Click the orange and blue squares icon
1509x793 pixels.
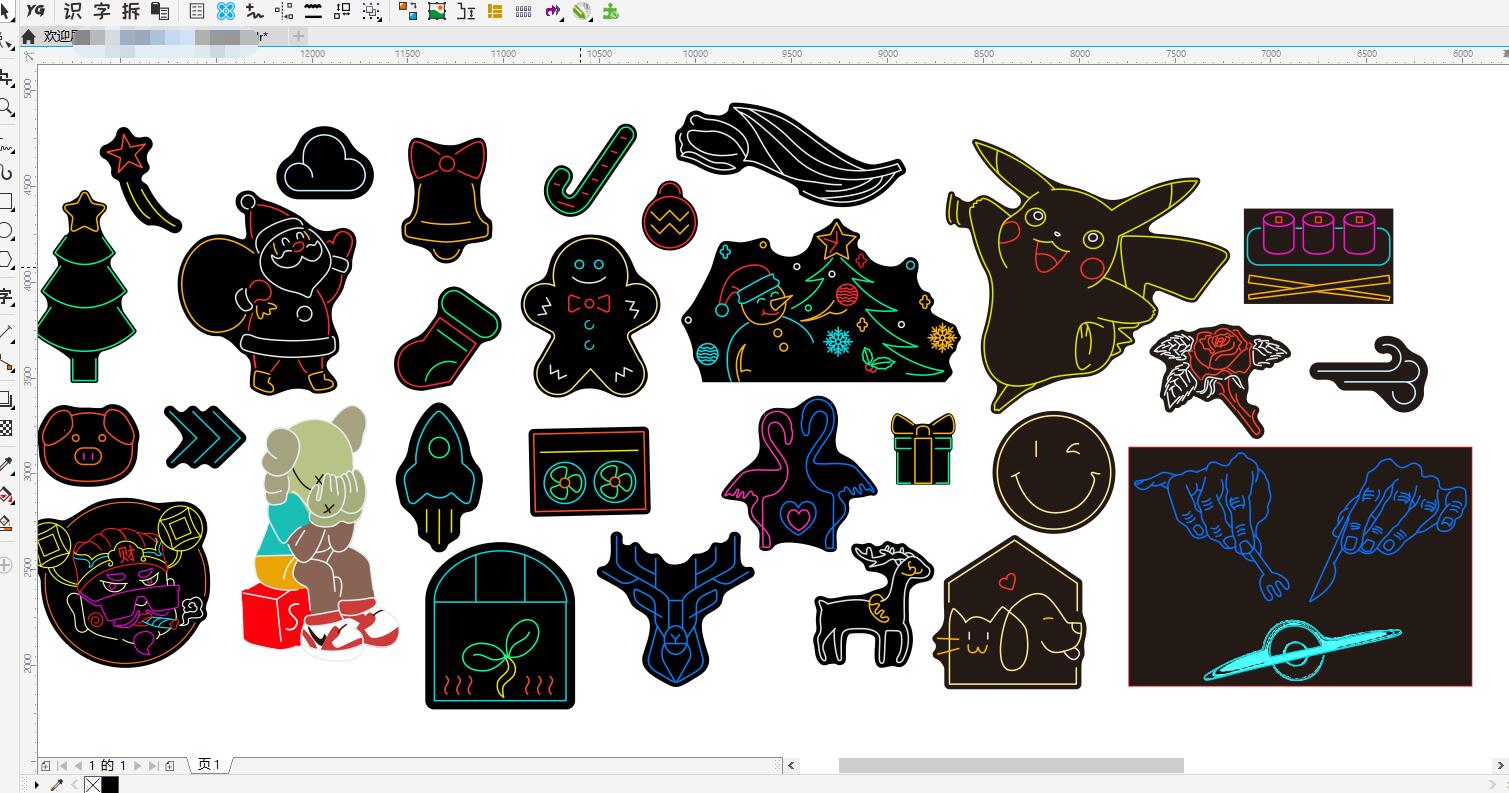(x=408, y=11)
